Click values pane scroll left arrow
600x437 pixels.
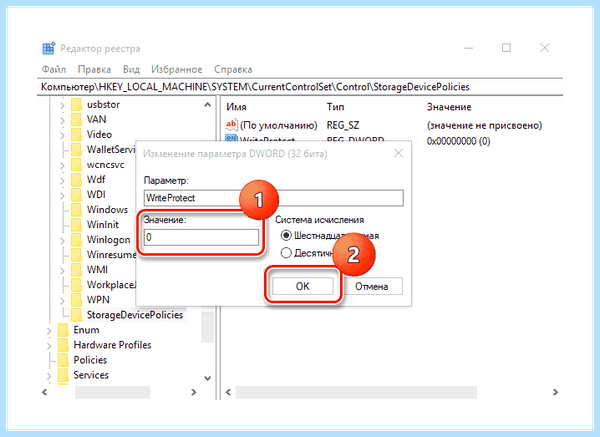[228, 392]
